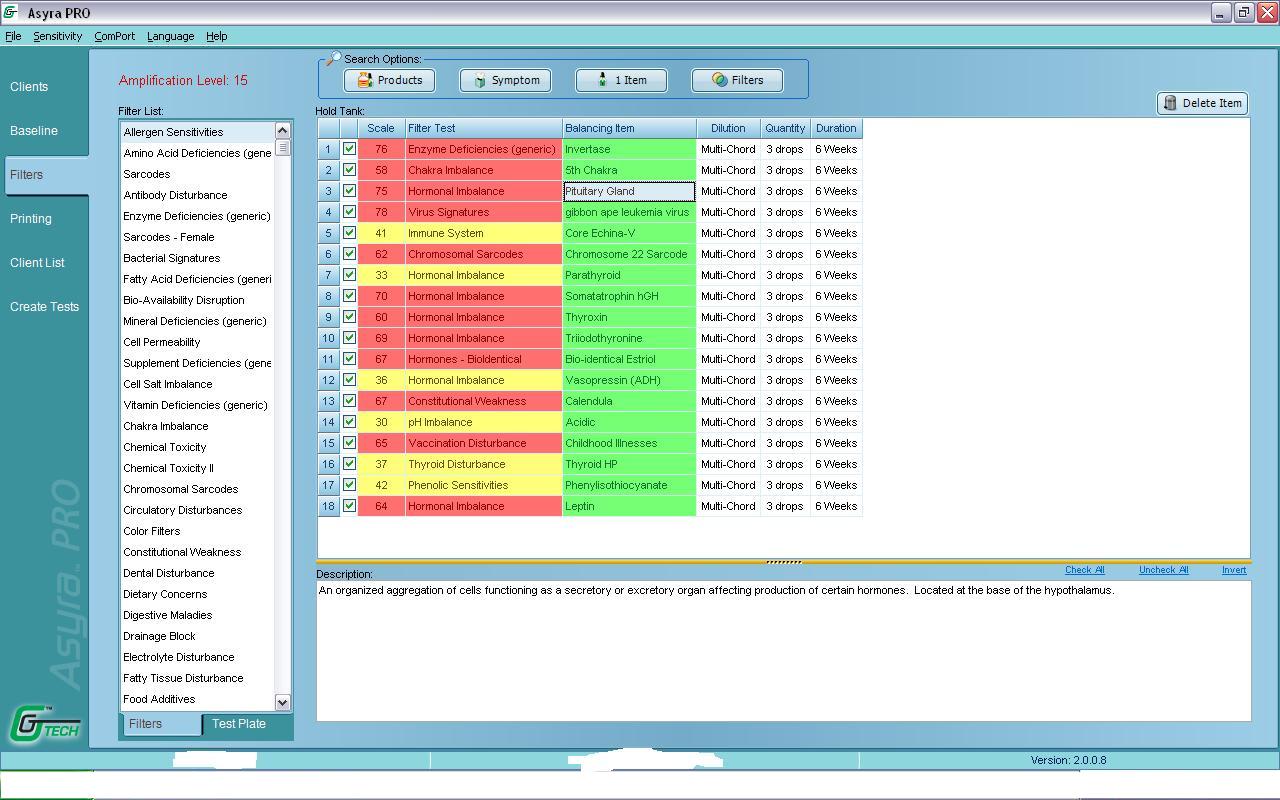Open the Sensitivity menu
Screen dimensions: 1280x800
[57, 36]
